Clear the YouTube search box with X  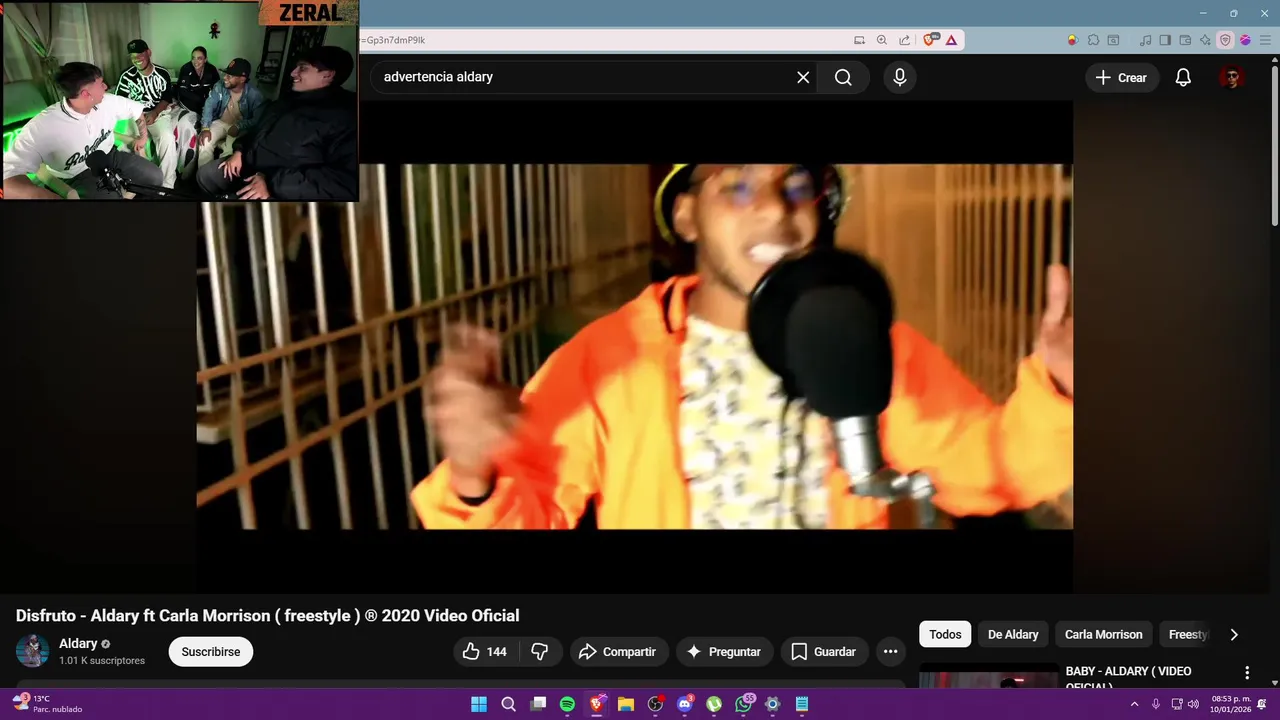[x=803, y=77]
